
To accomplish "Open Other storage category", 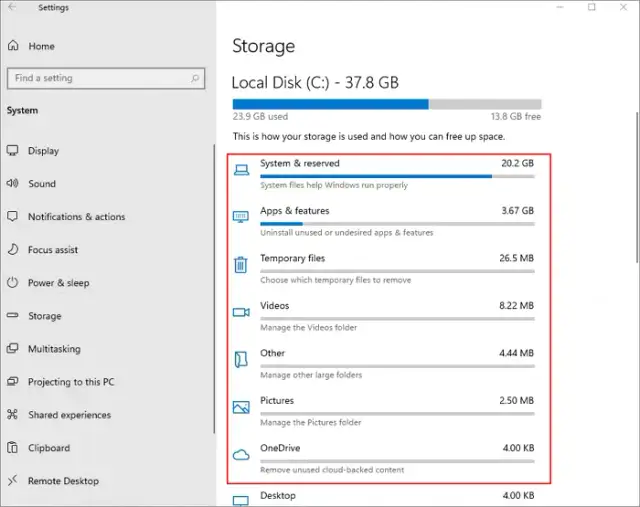I will (x=384, y=364).
